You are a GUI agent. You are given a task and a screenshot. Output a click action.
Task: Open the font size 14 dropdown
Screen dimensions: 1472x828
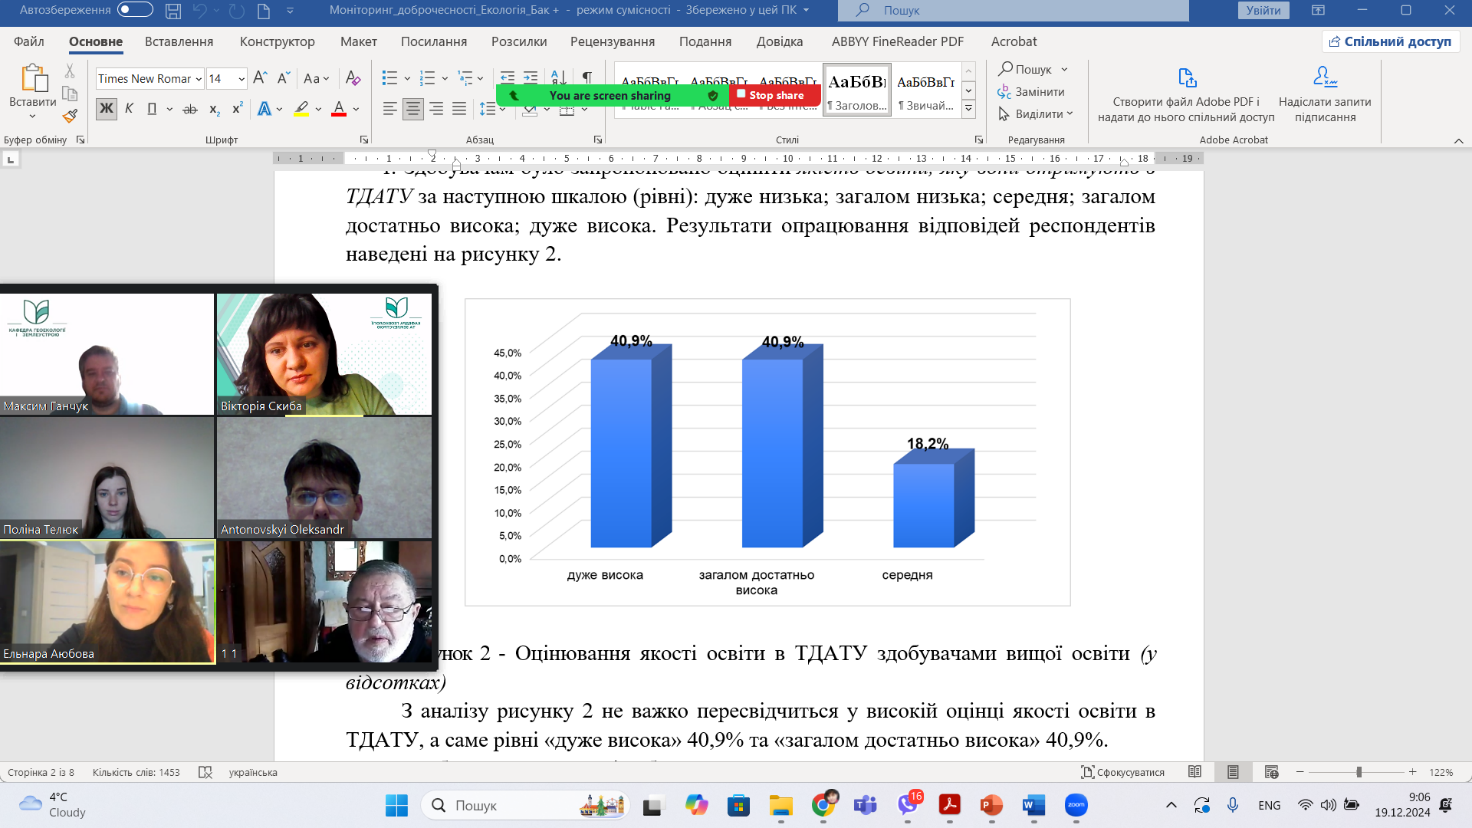[241, 79]
